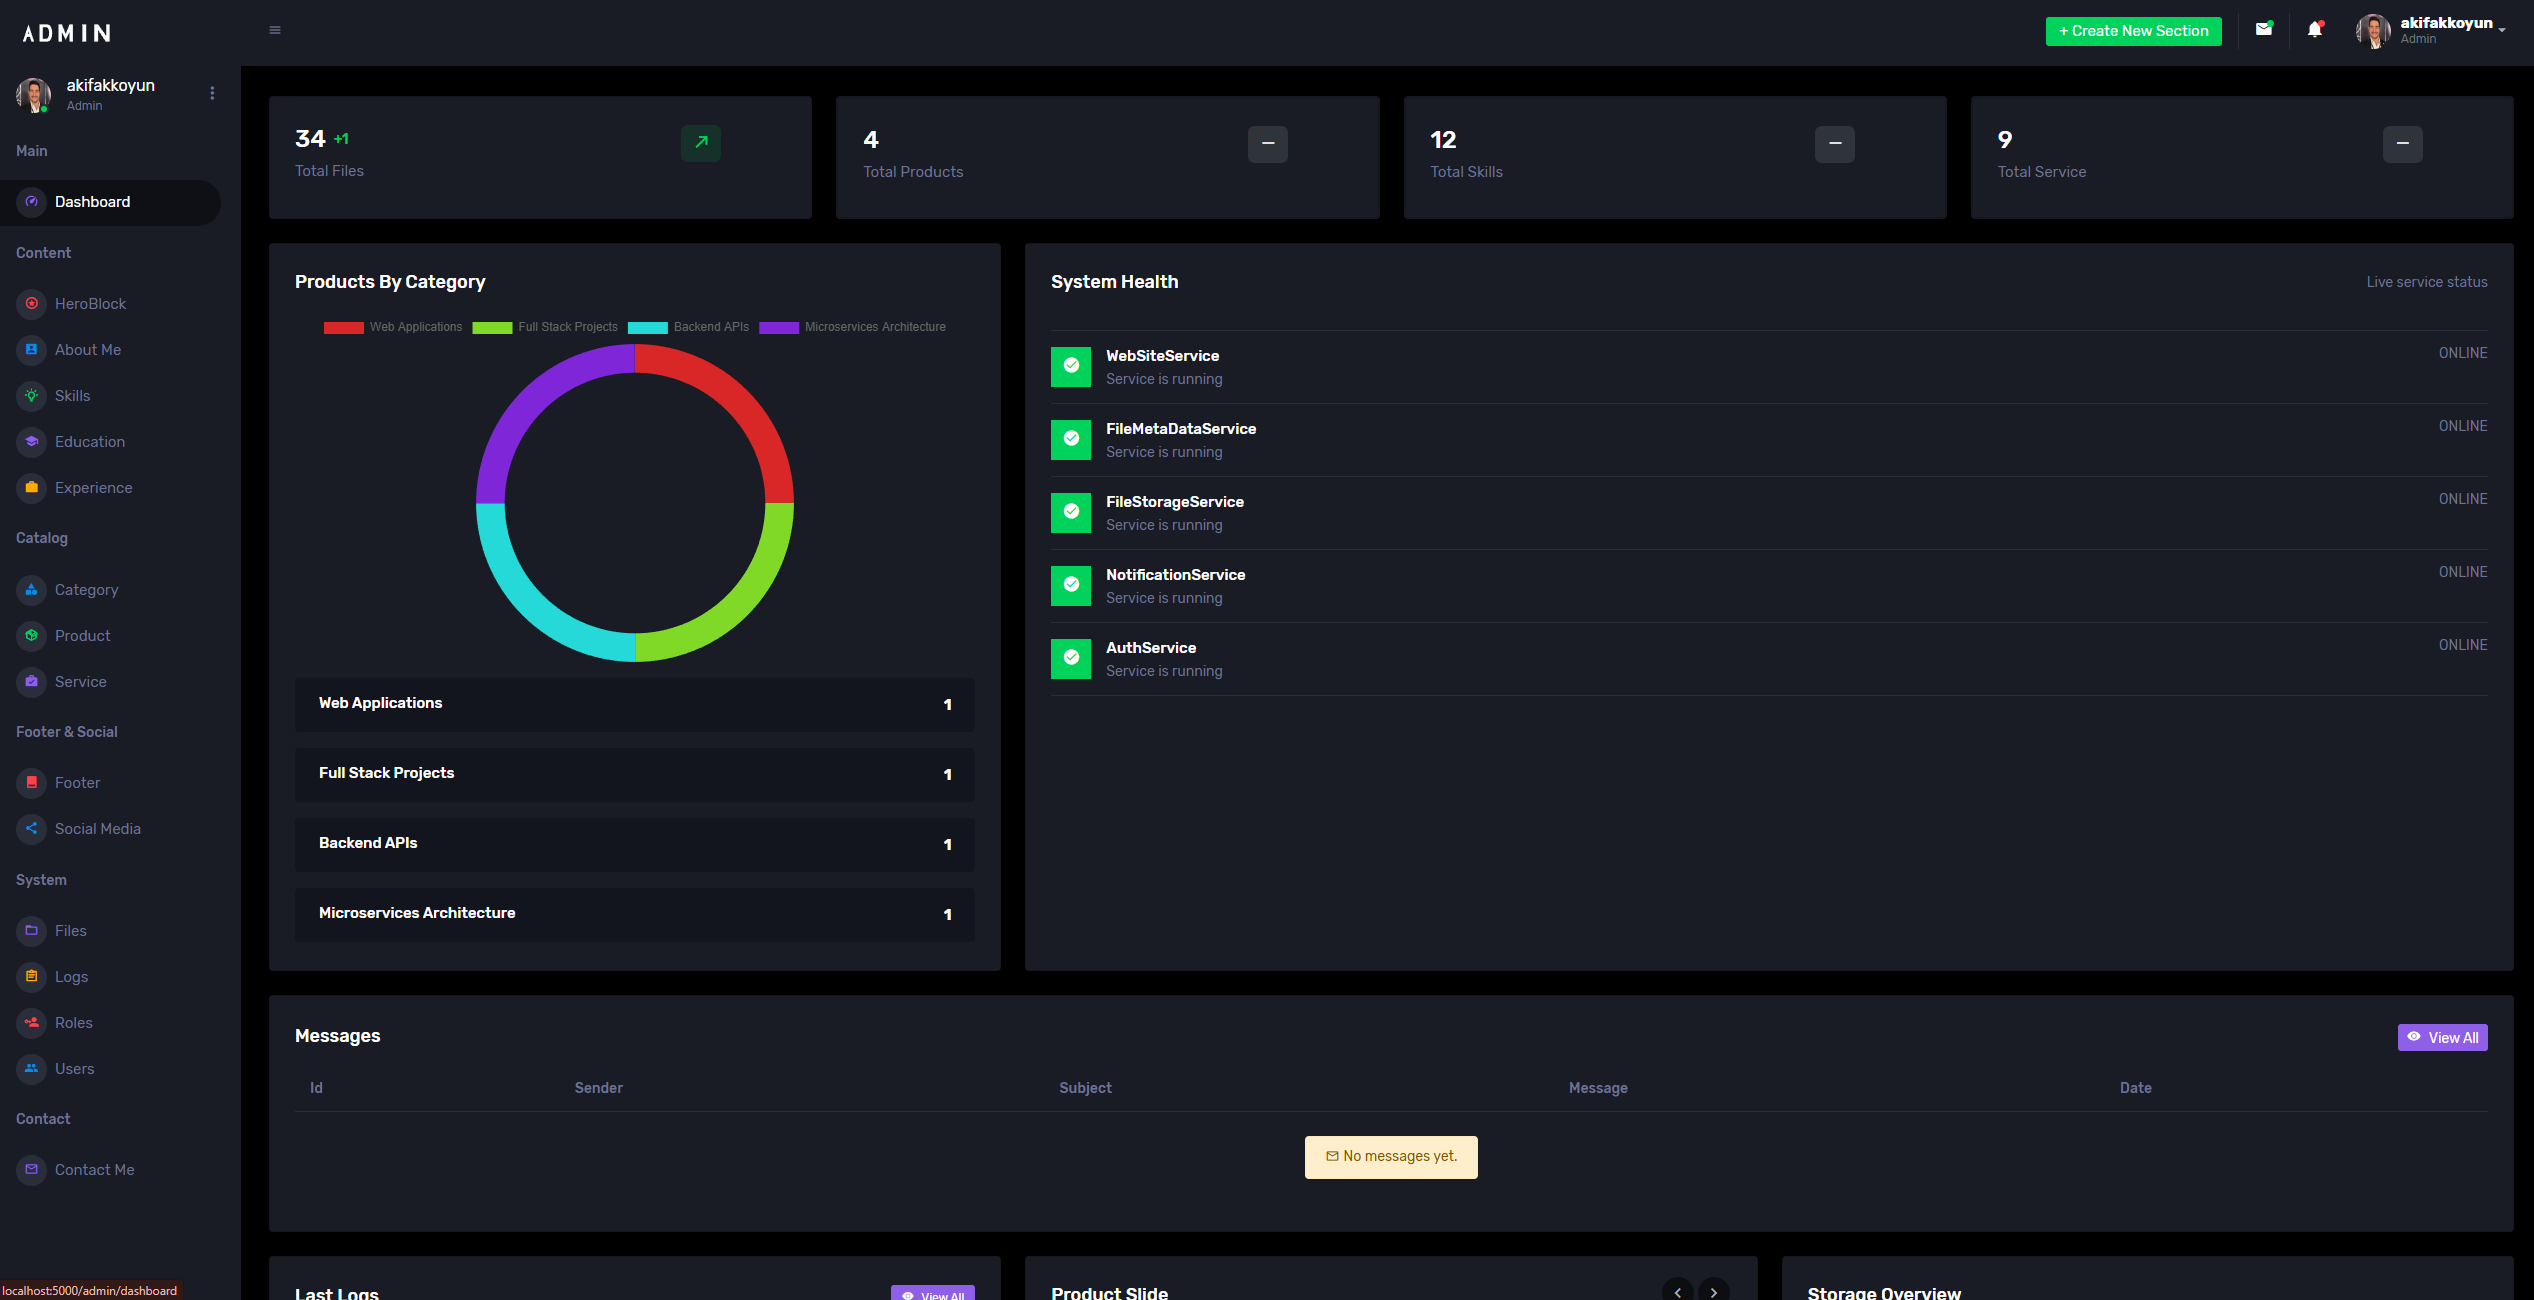The height and width of the screenshot is (1300, 2534).
Task: Open the notification bell
Action: (2314, 30)
